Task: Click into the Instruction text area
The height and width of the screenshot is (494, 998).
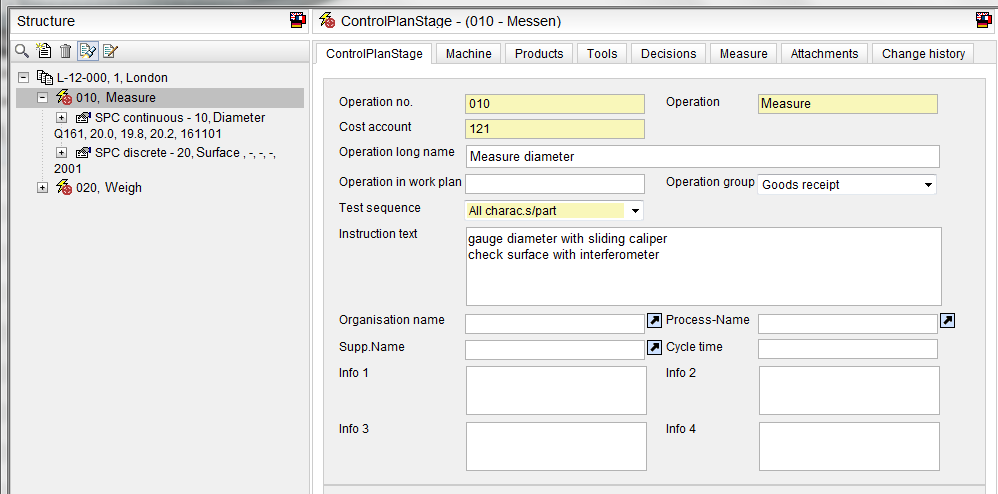Action: pos(702,266)
